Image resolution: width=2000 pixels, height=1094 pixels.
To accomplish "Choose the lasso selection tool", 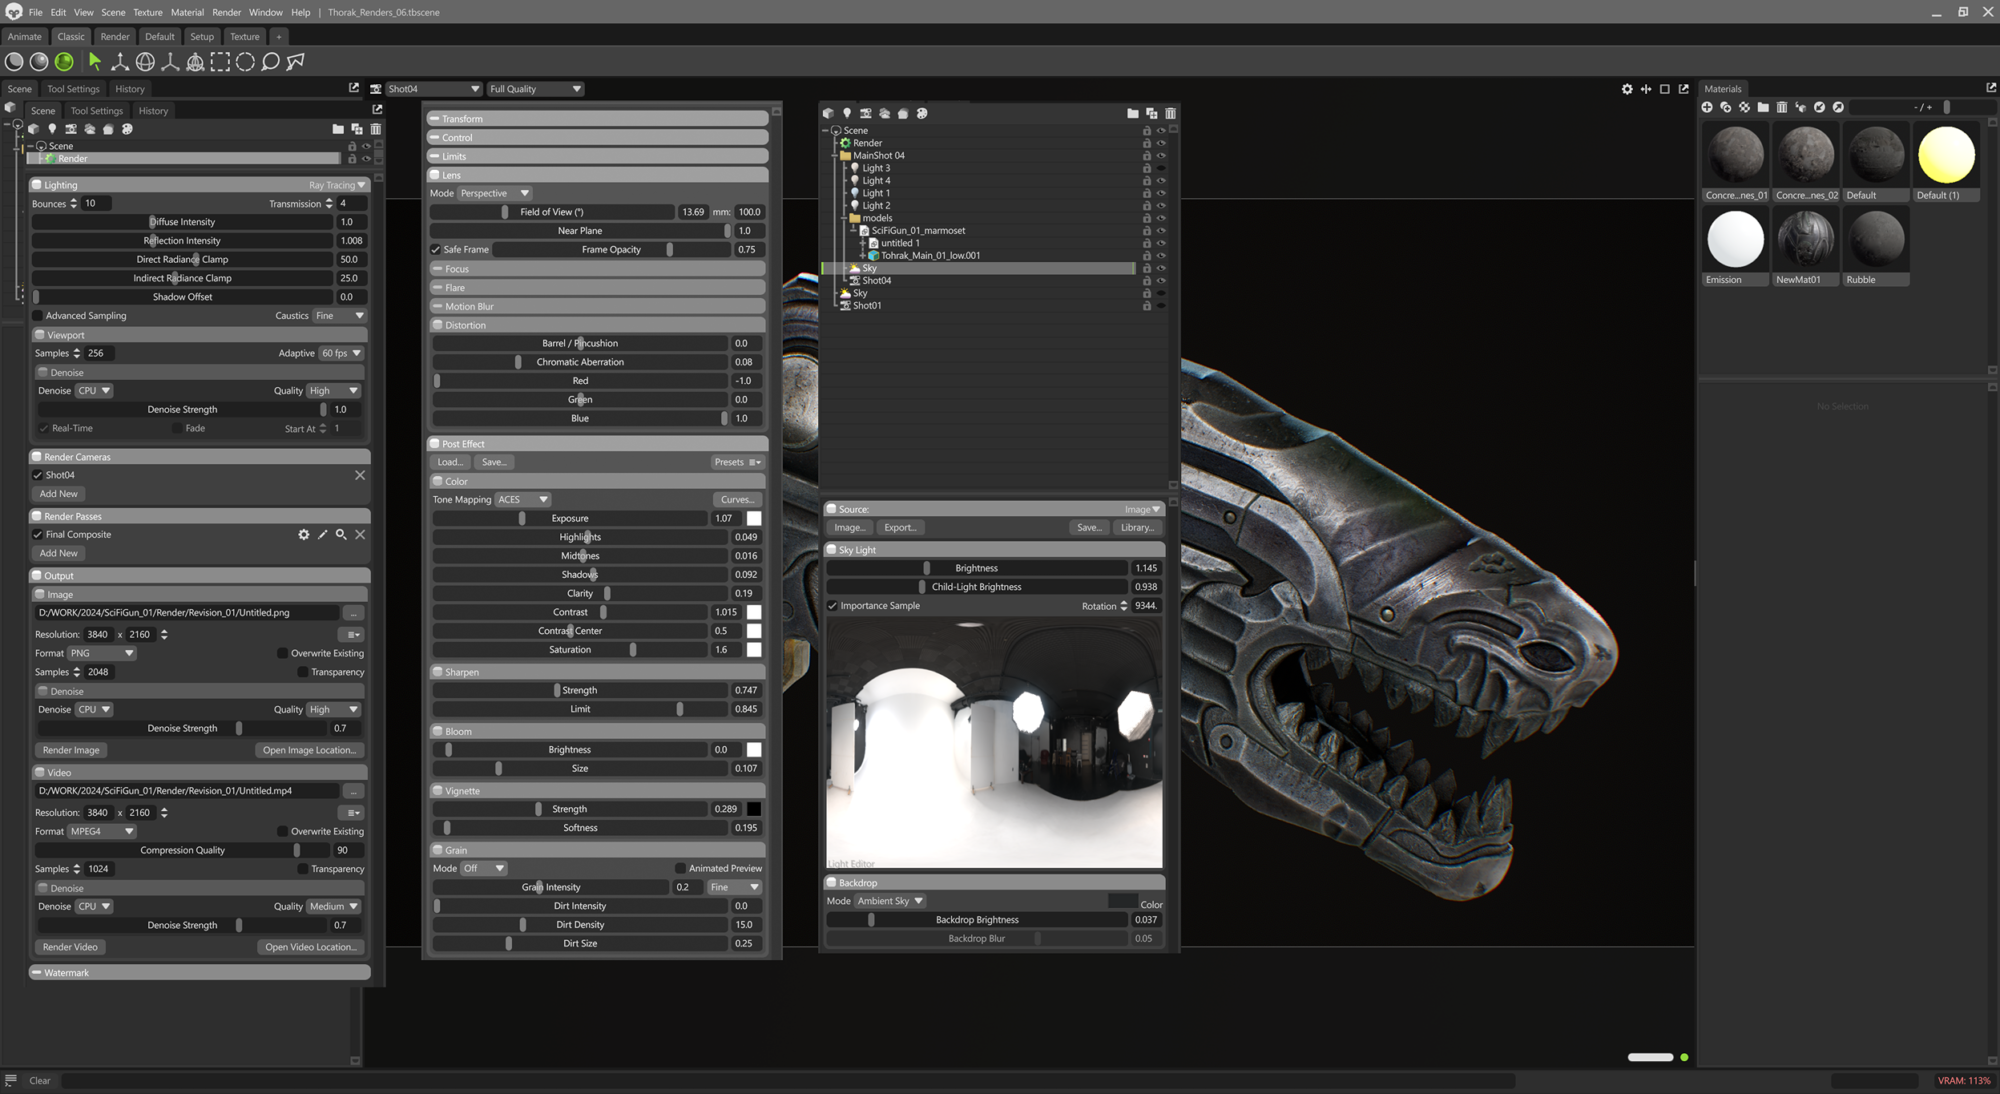I will click(x=270, y=62).
